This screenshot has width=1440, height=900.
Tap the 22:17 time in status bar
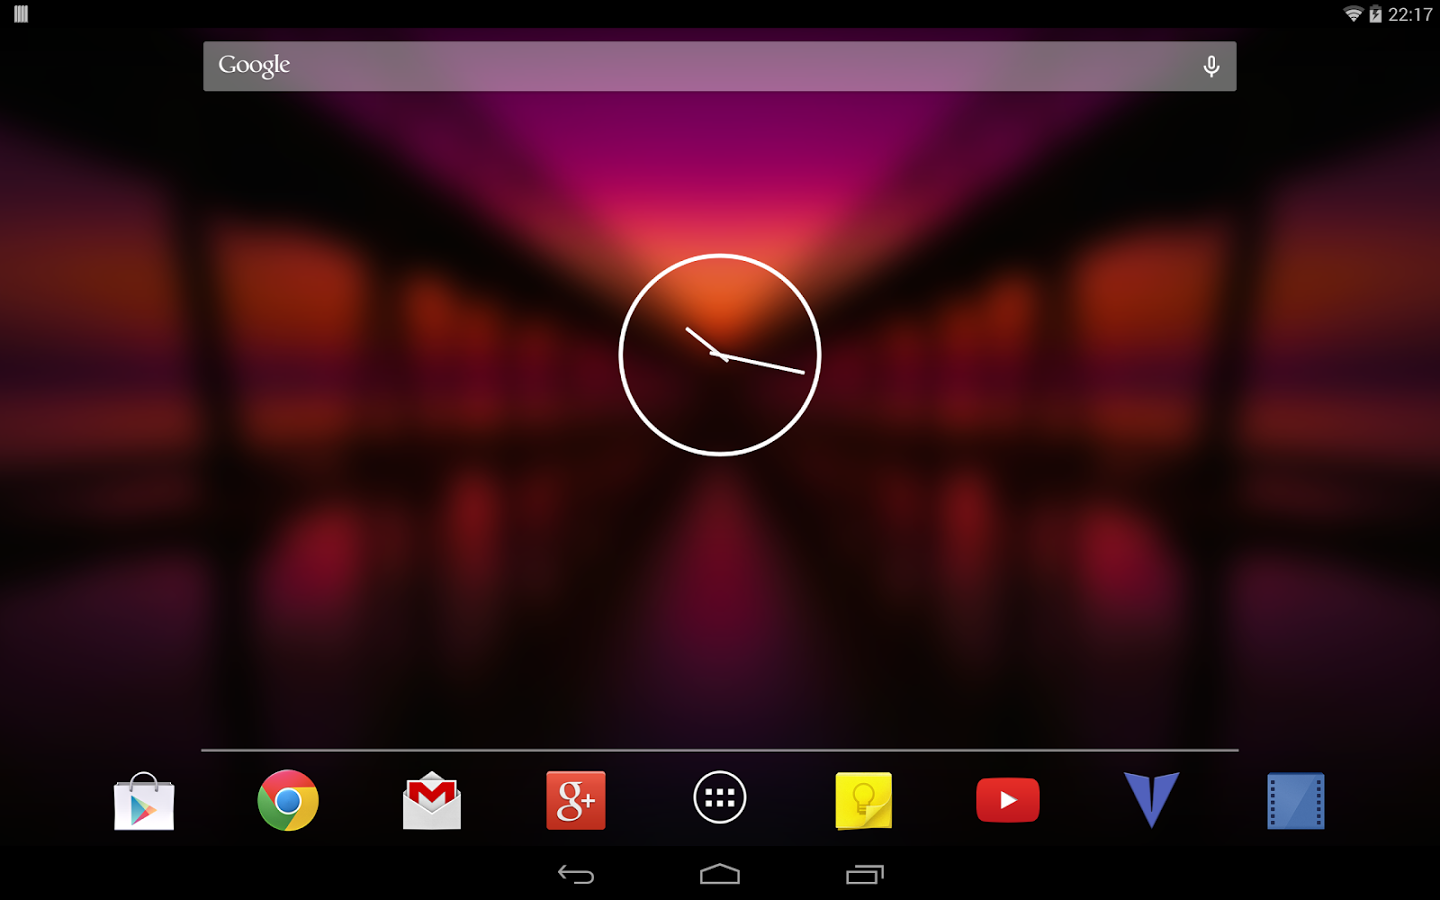tap(1410, 14)
